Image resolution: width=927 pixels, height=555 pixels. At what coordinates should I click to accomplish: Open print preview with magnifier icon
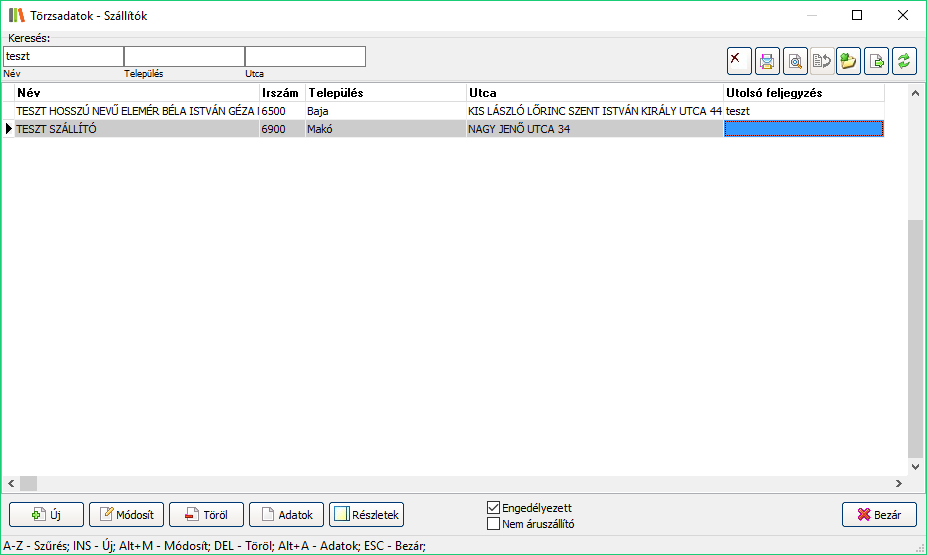pyautogui.click(x=795, y=61)
